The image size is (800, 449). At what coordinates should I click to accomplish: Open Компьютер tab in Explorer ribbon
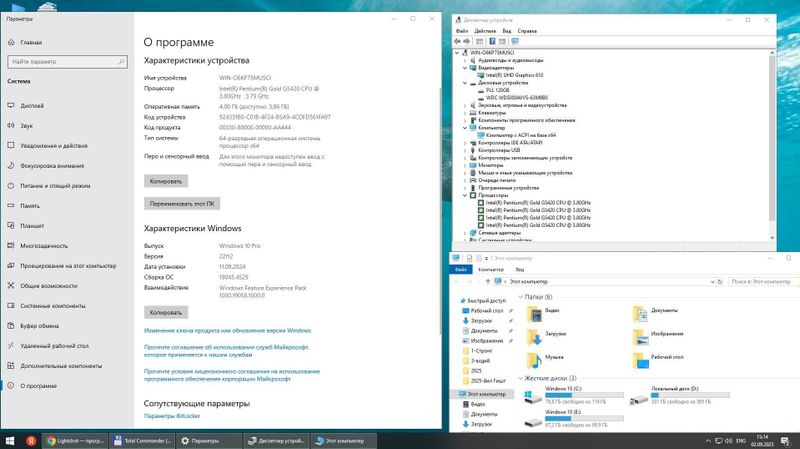491,269
